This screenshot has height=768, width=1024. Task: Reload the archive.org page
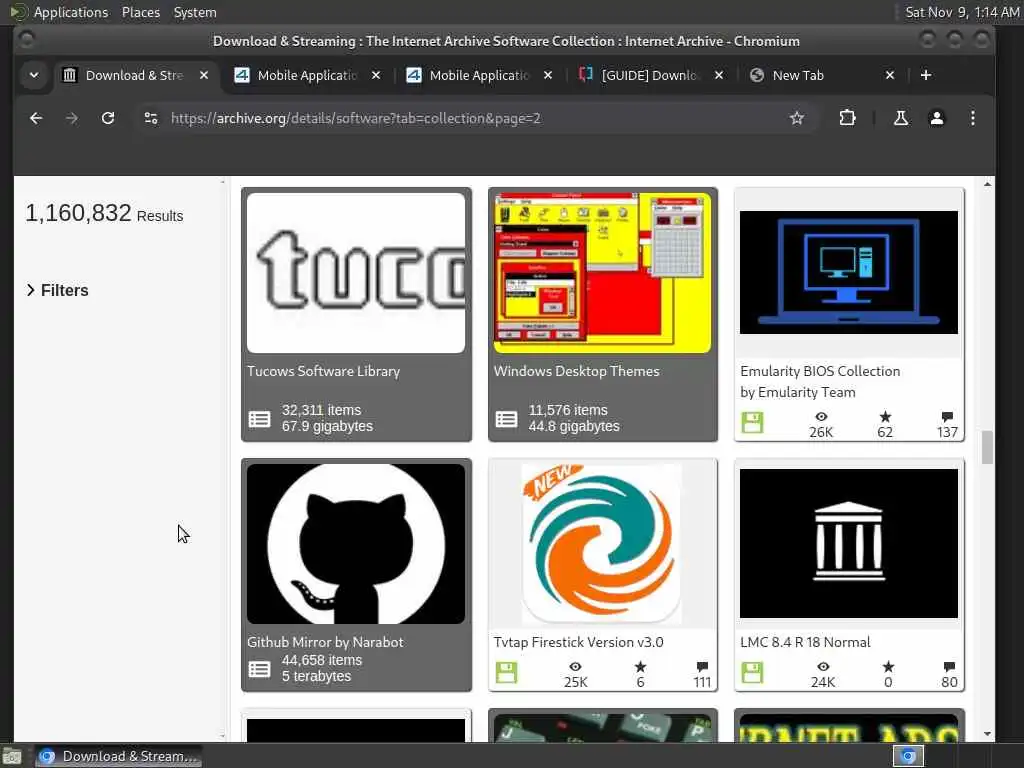coord(108,118)
